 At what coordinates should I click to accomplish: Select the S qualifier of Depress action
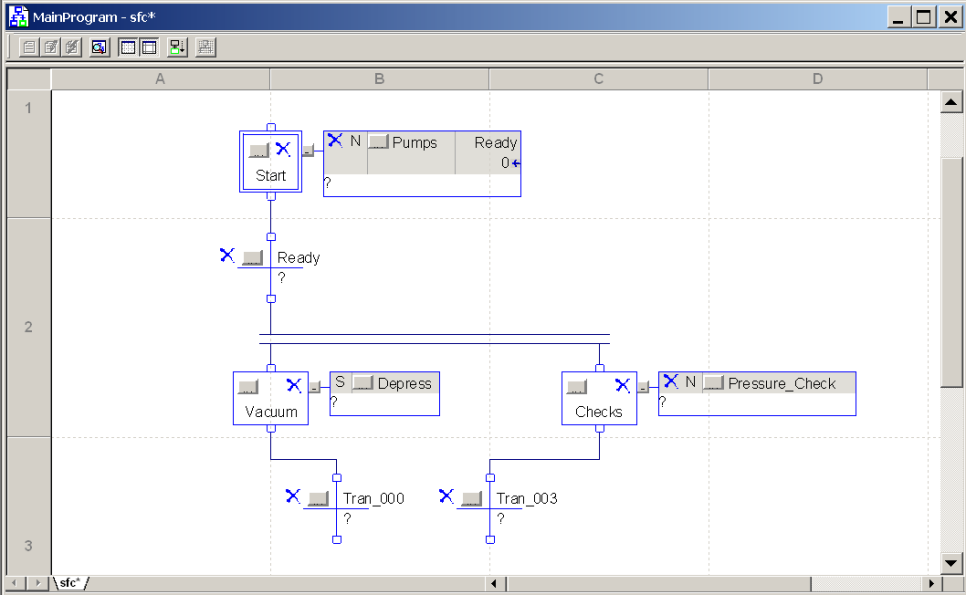340,382
